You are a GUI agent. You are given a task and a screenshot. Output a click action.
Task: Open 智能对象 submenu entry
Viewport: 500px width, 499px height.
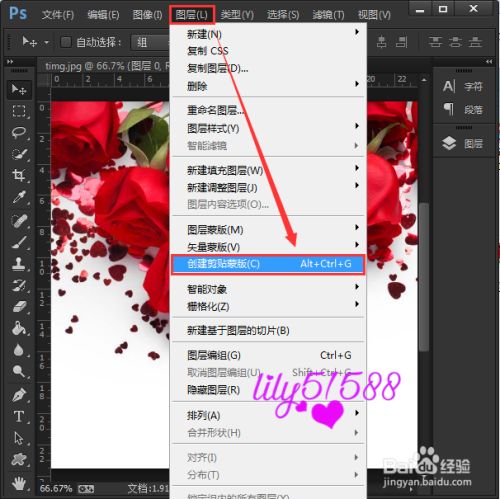(x=267, y=289)
